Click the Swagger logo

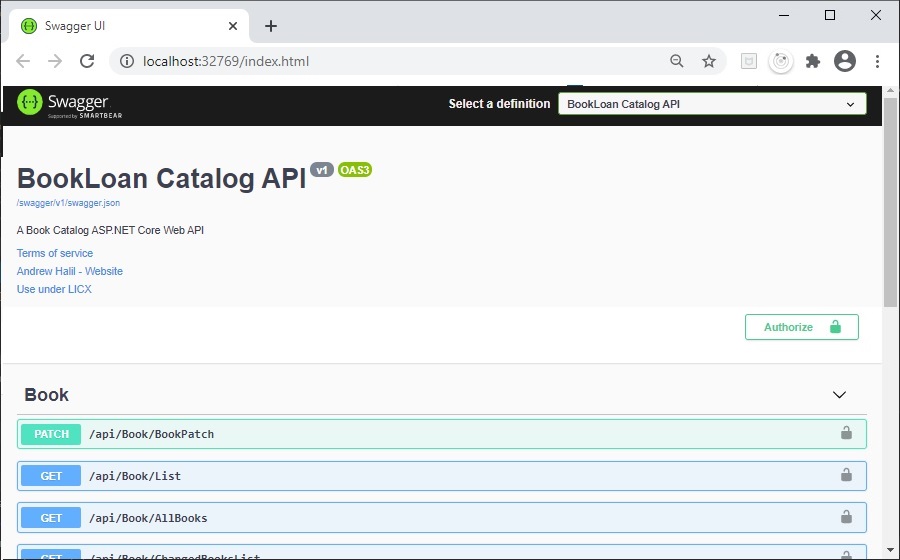[x=69, y=104]
